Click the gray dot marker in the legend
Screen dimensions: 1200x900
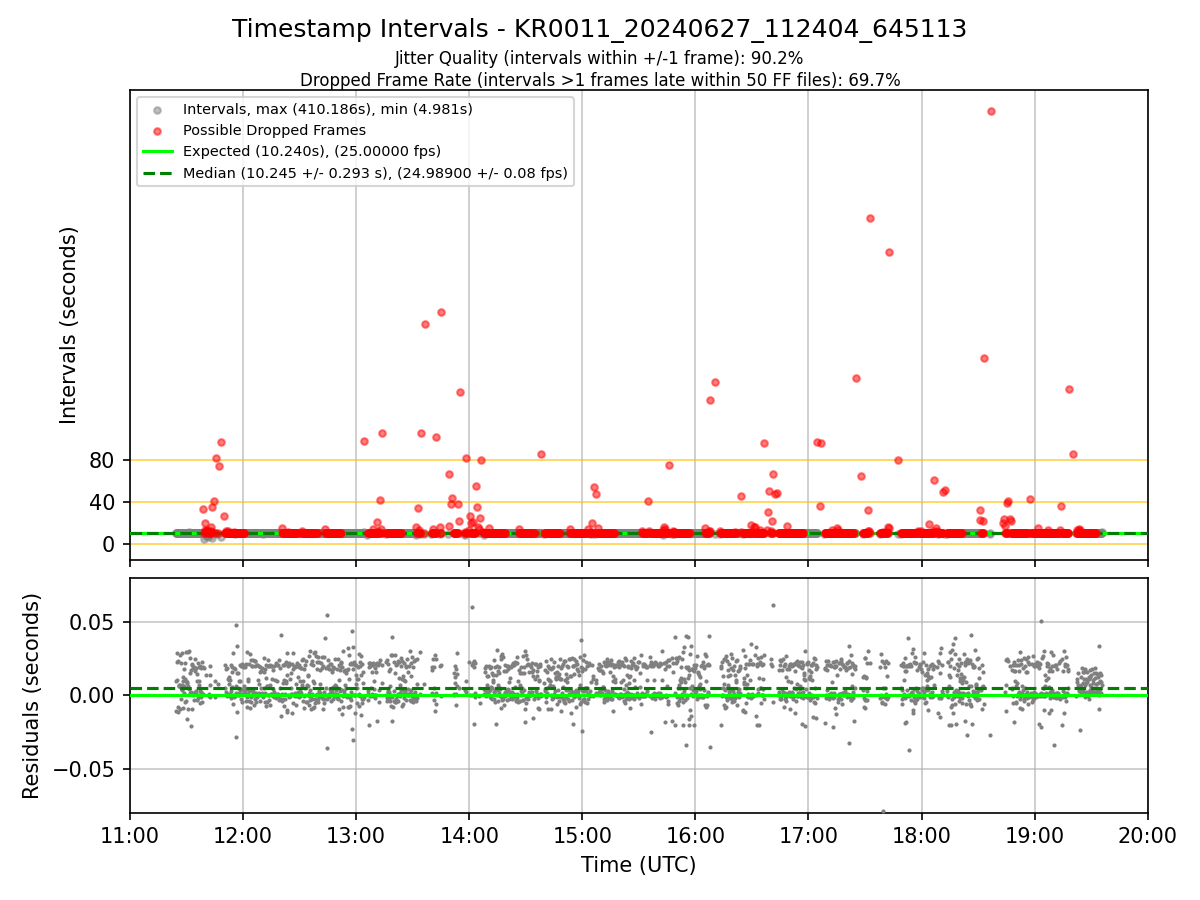(x=156, y=109)
